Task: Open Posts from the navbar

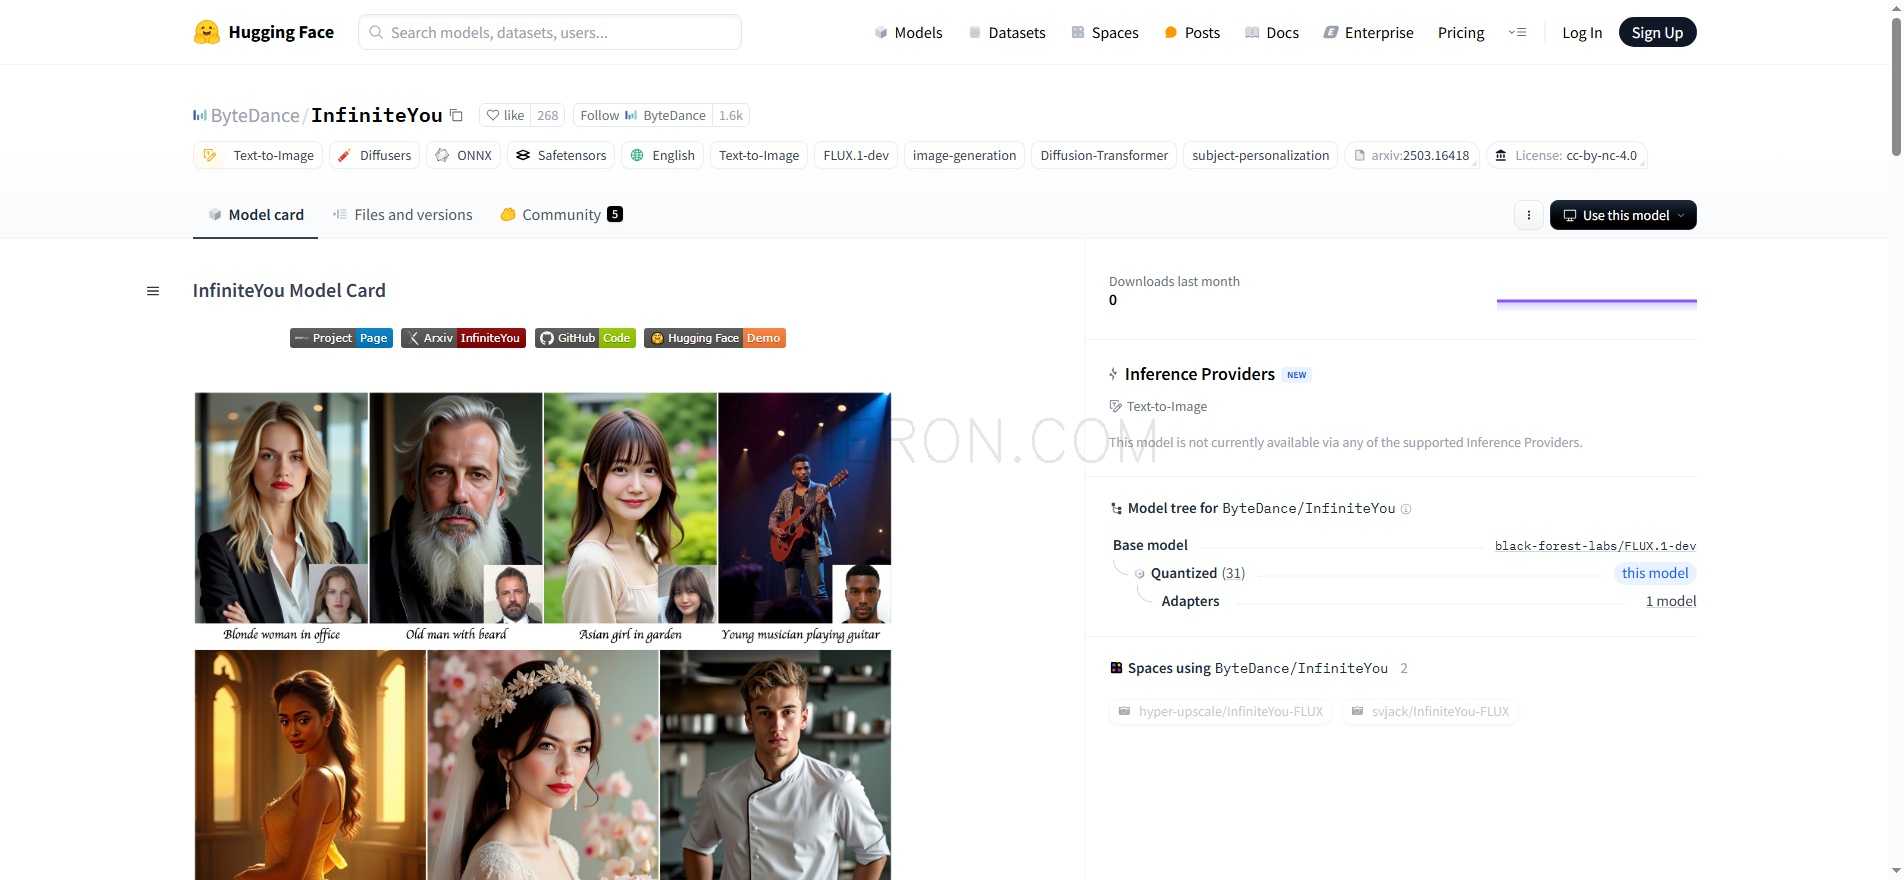Action: click(1192, 32)
